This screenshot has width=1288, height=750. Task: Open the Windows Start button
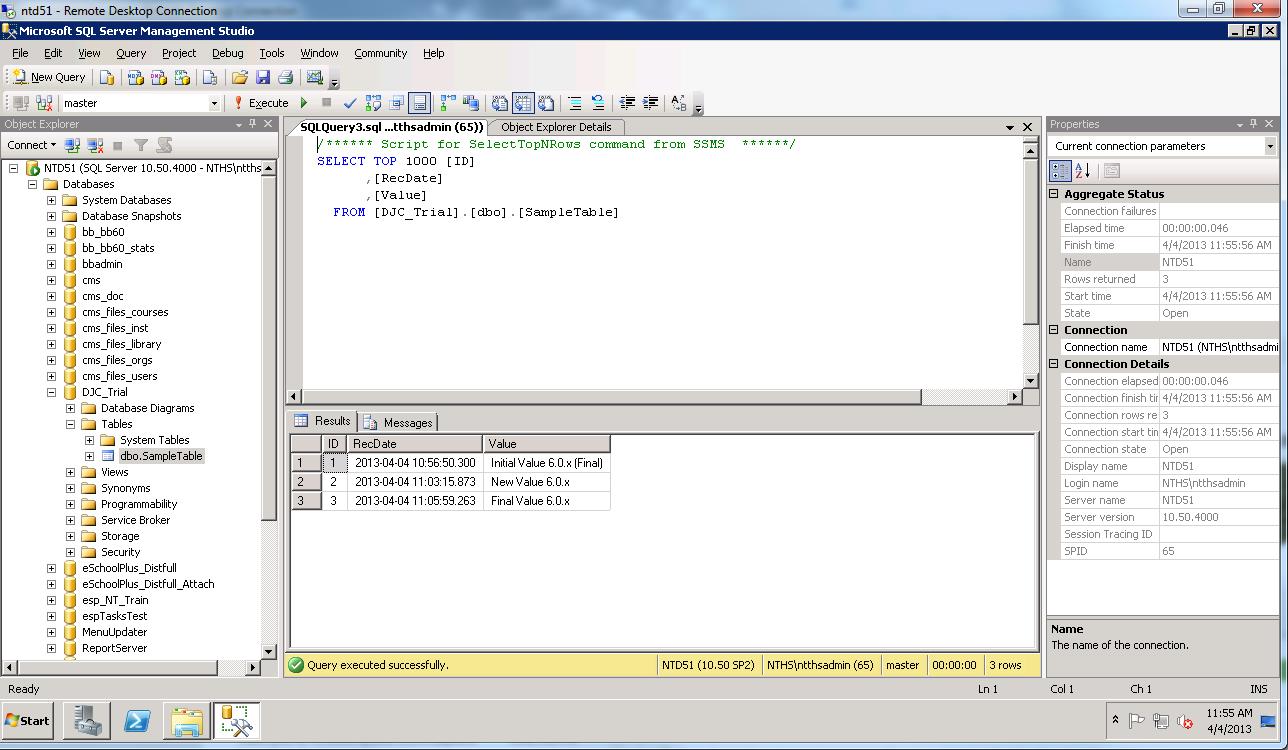[28, 720]
